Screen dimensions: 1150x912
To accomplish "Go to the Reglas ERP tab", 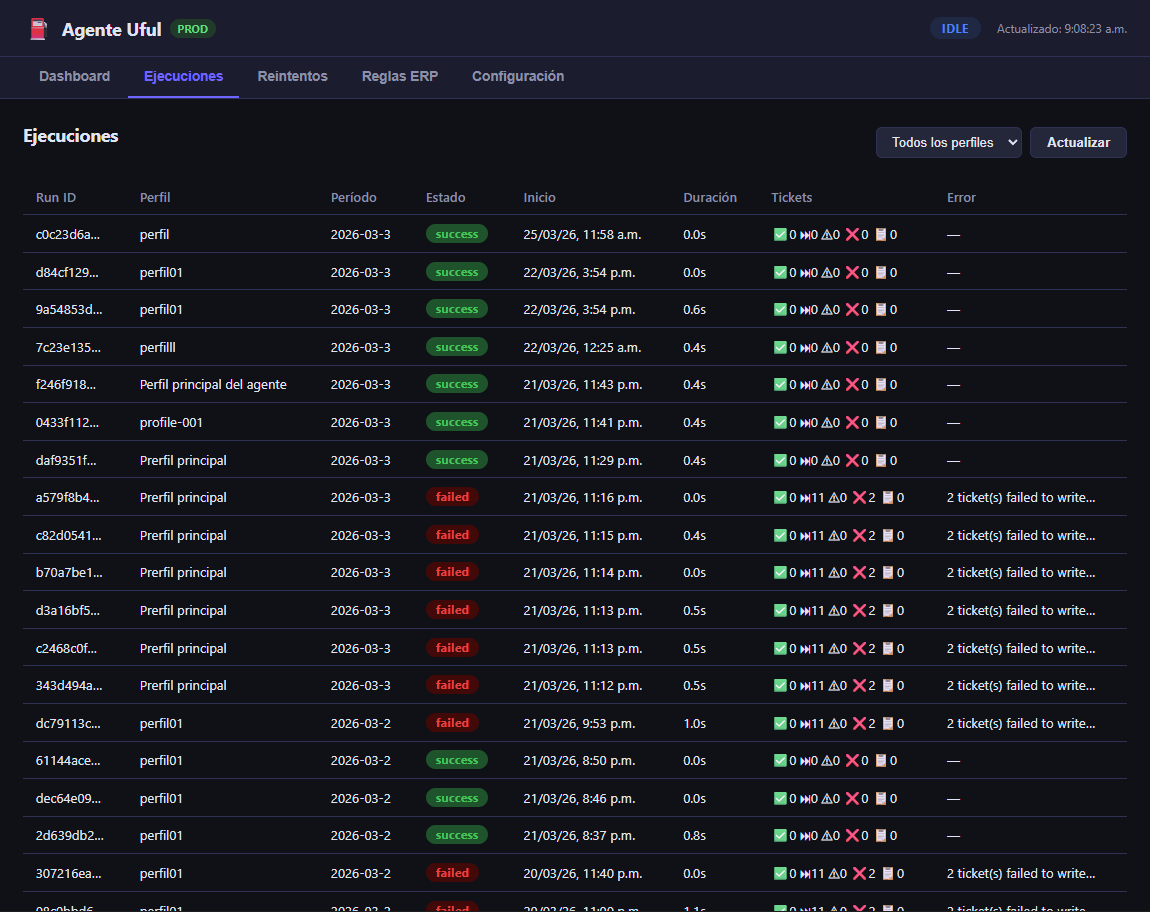I will click(x=399, y=77).
